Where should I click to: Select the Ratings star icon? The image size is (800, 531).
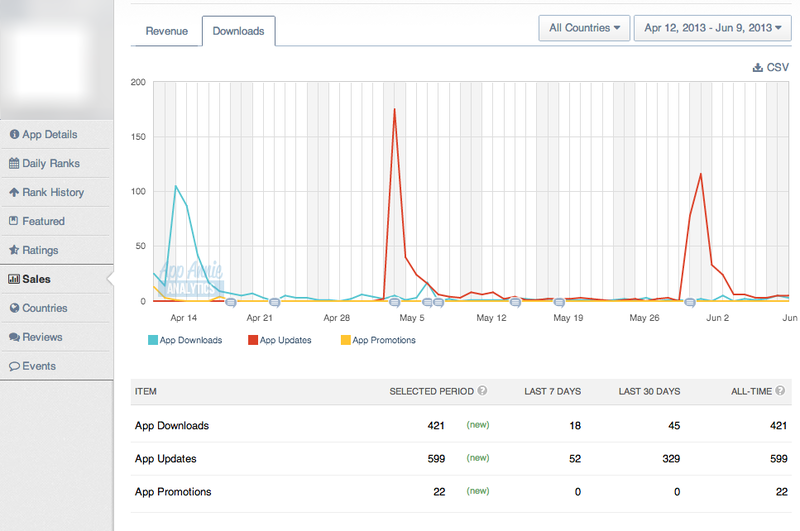(x=14, y=250)
